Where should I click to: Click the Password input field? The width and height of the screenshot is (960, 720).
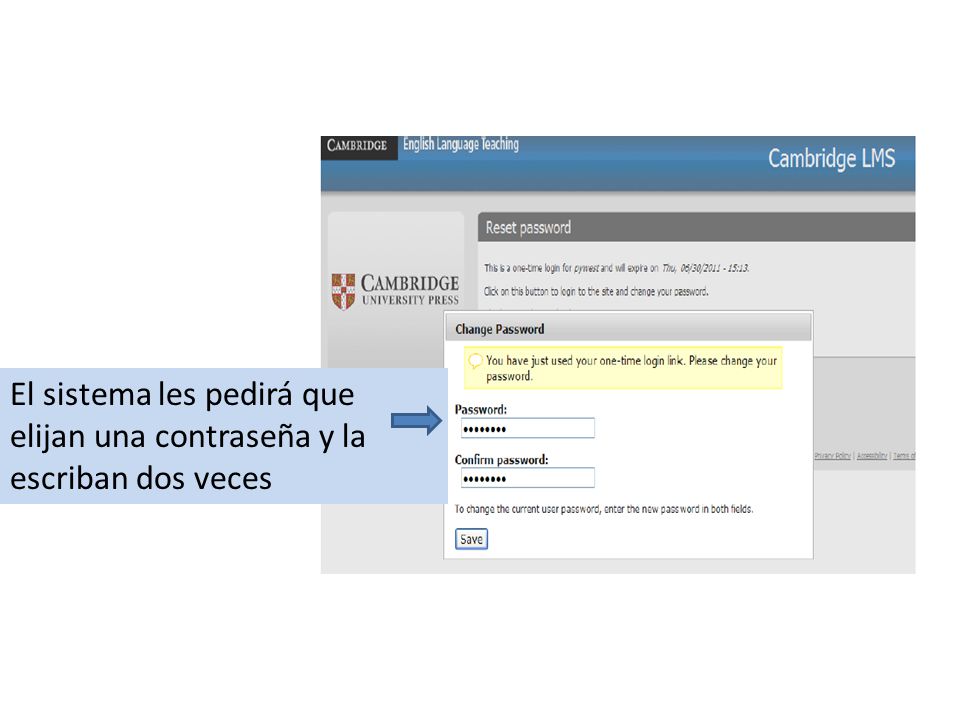pyautogui.click(x=527, y=428)
